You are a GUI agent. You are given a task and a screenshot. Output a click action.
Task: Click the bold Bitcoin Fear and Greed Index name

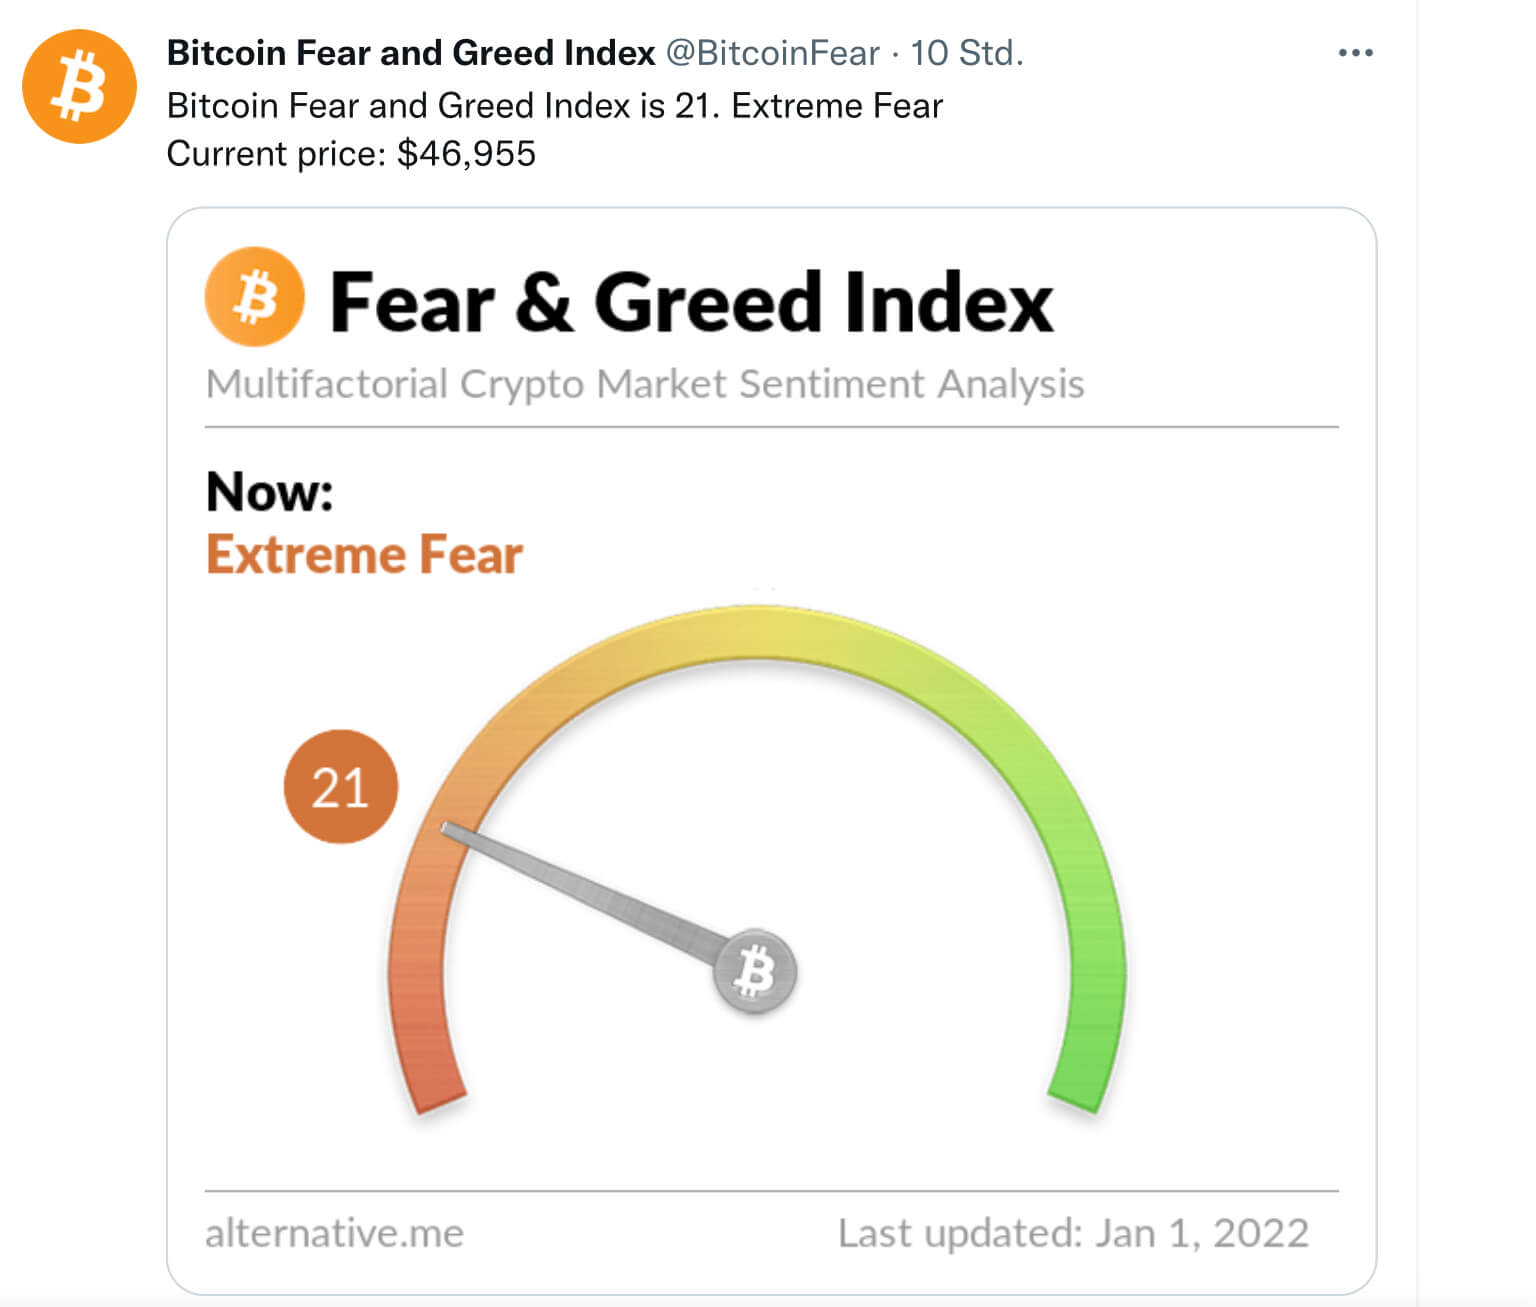(405, 52)
